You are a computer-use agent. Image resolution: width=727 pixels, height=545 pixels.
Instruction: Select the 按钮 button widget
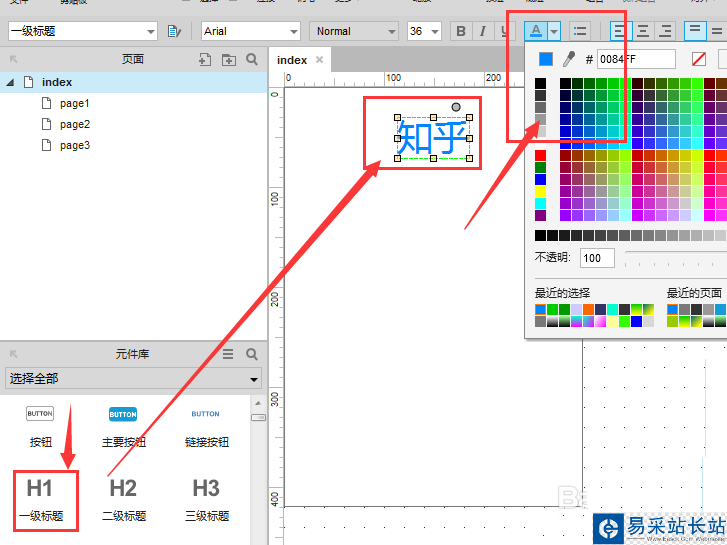(x=40, y=426)
